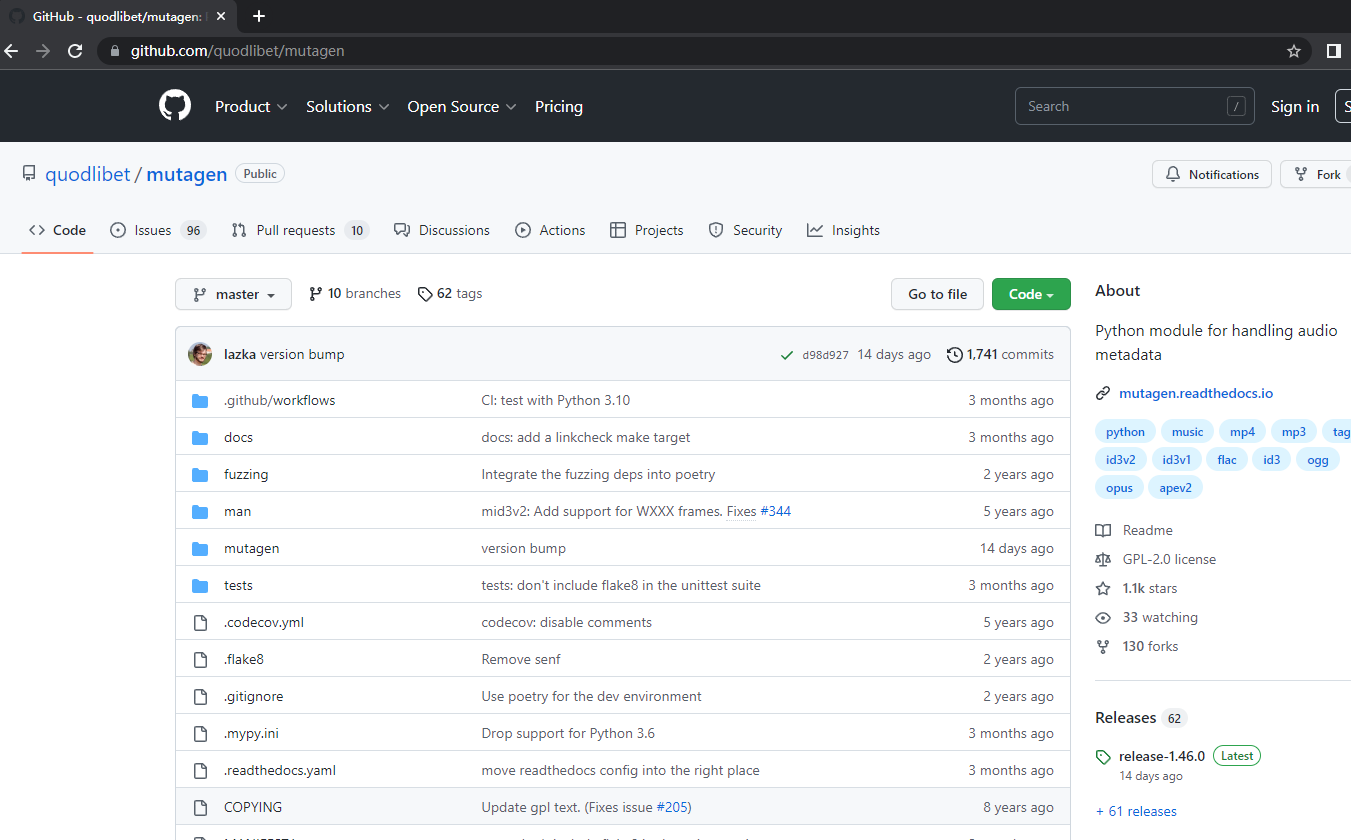
Task: Switch to the Issues tab
Action: [157, 230]
